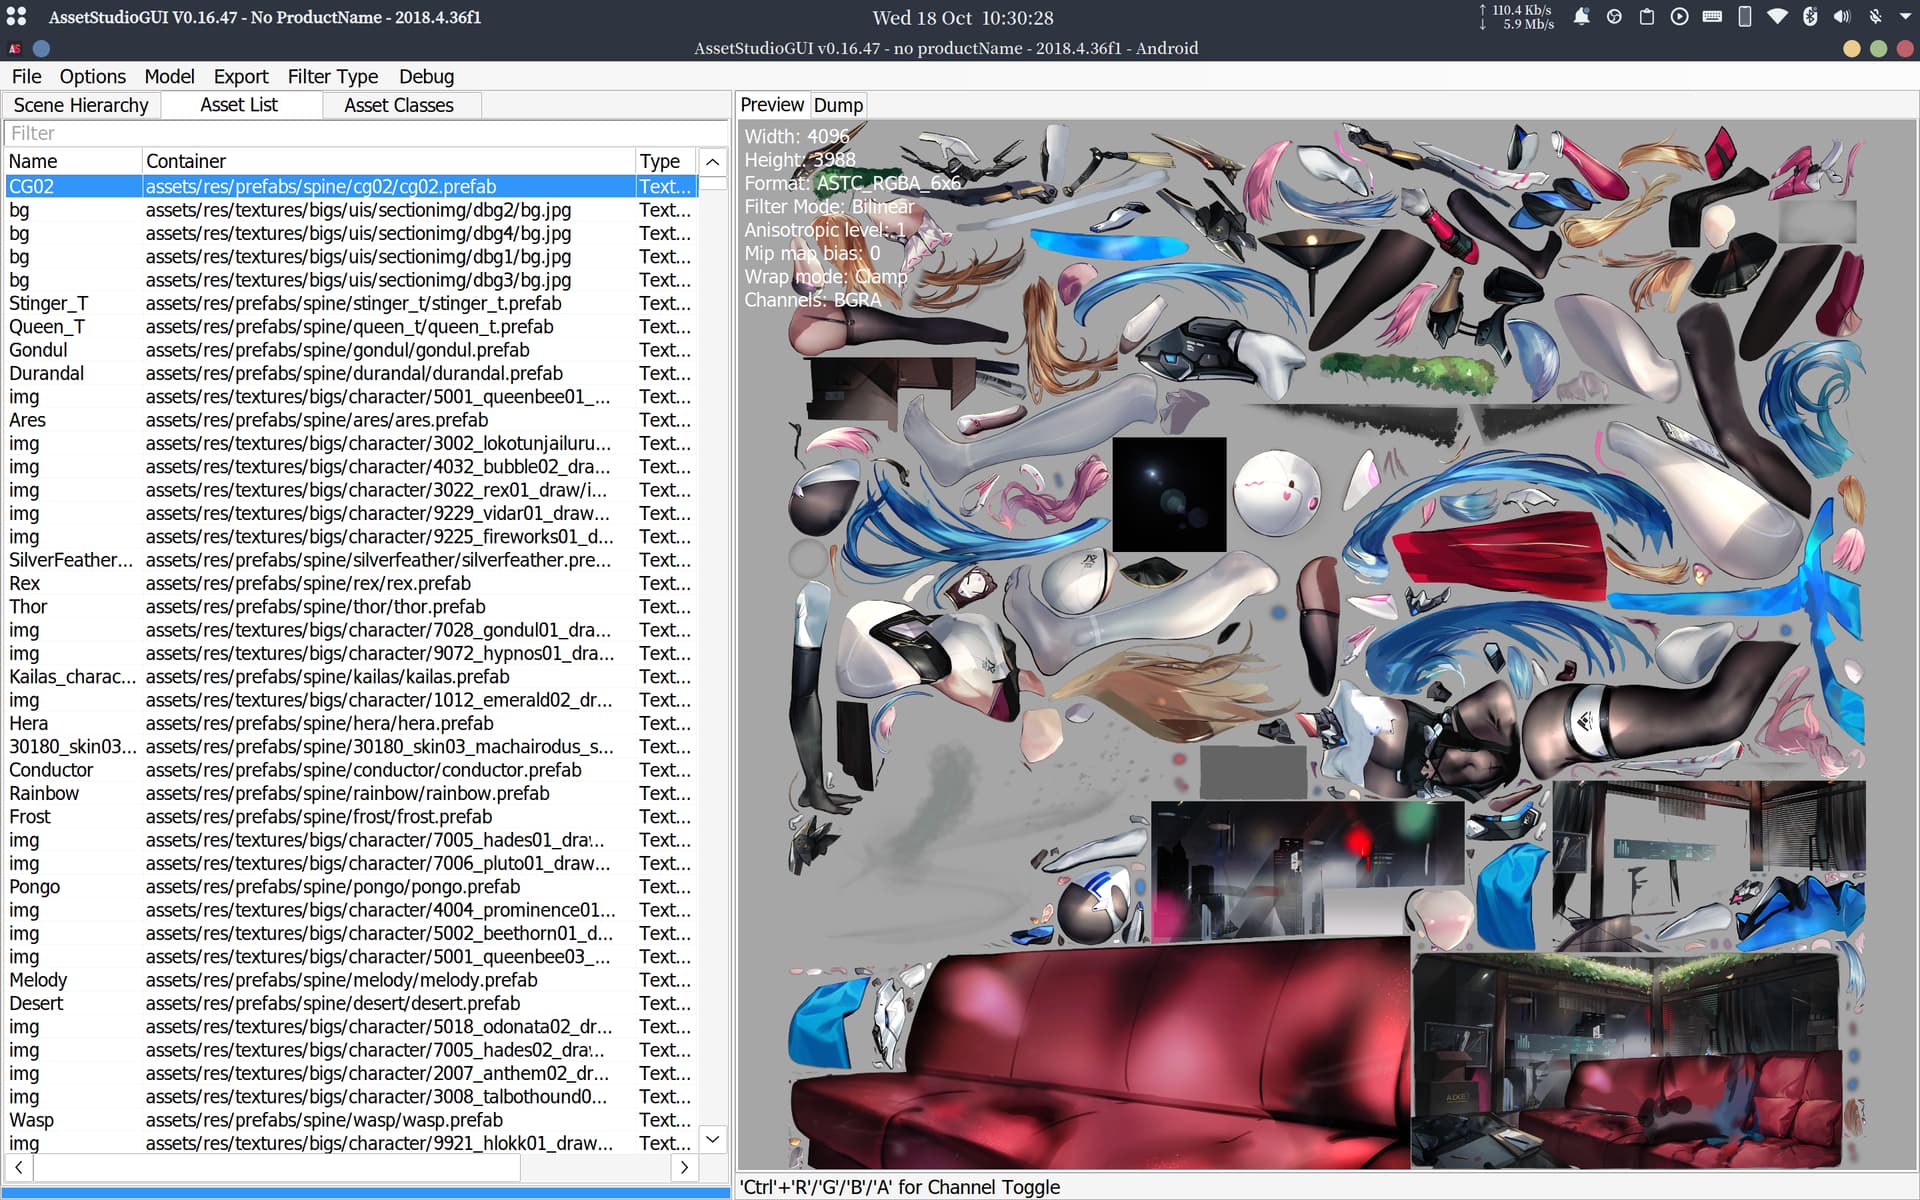Select the Kailas_charac asset row

point(351,676)
